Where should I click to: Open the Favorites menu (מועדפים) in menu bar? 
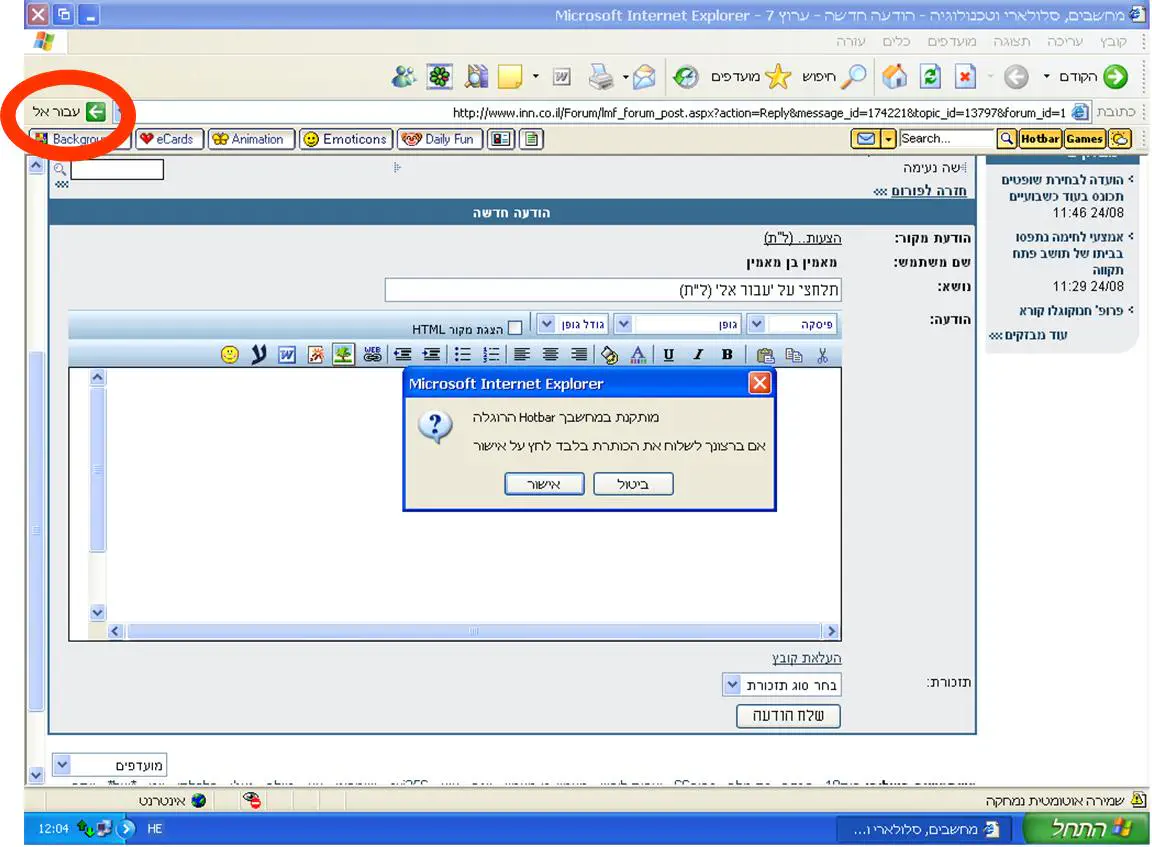951,42
